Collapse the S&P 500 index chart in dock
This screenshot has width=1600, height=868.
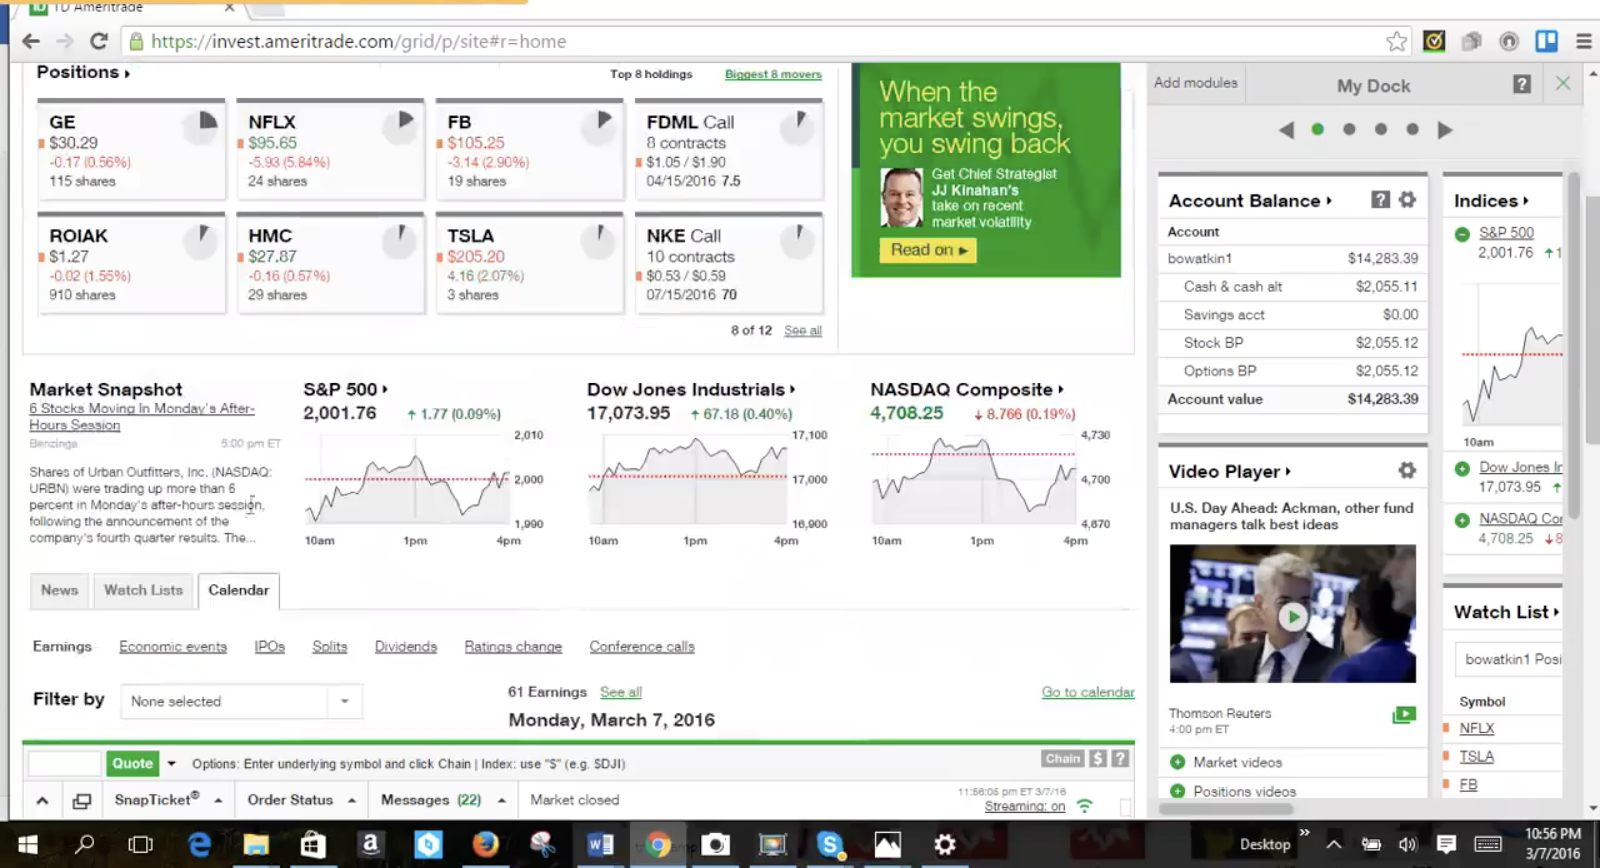[1462, 233]
